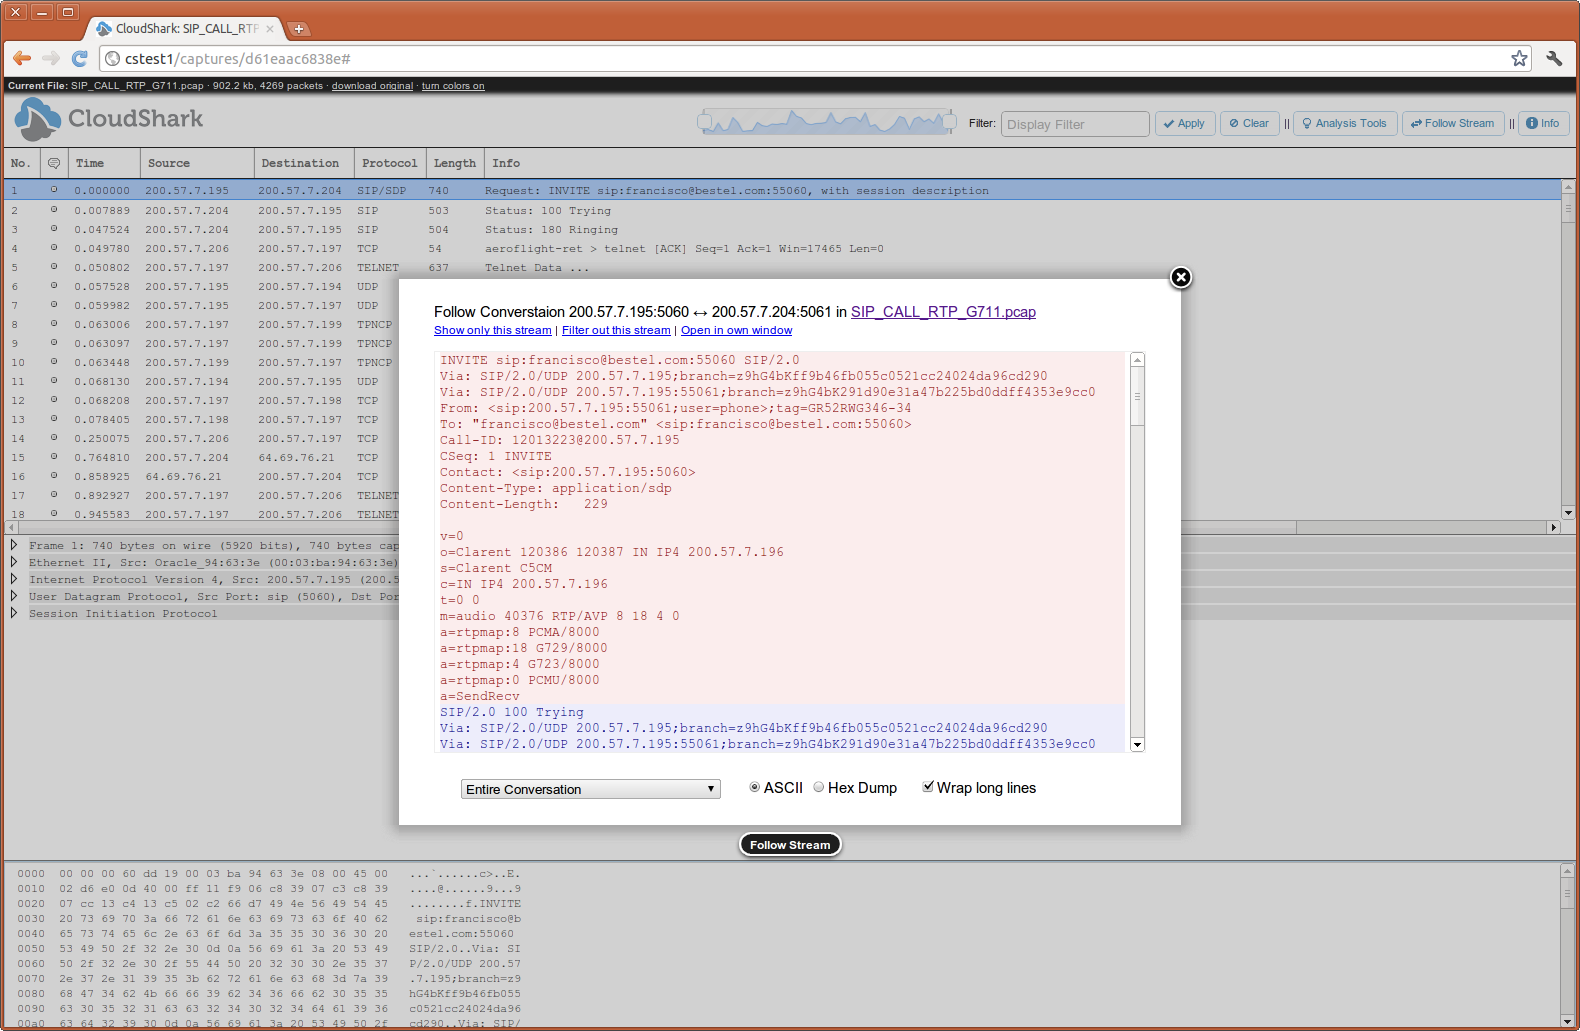This screenshot has width=1580, height=1031.
Task: Click packet list horizontal scroll right arrow
Action: pos(1553,527)
